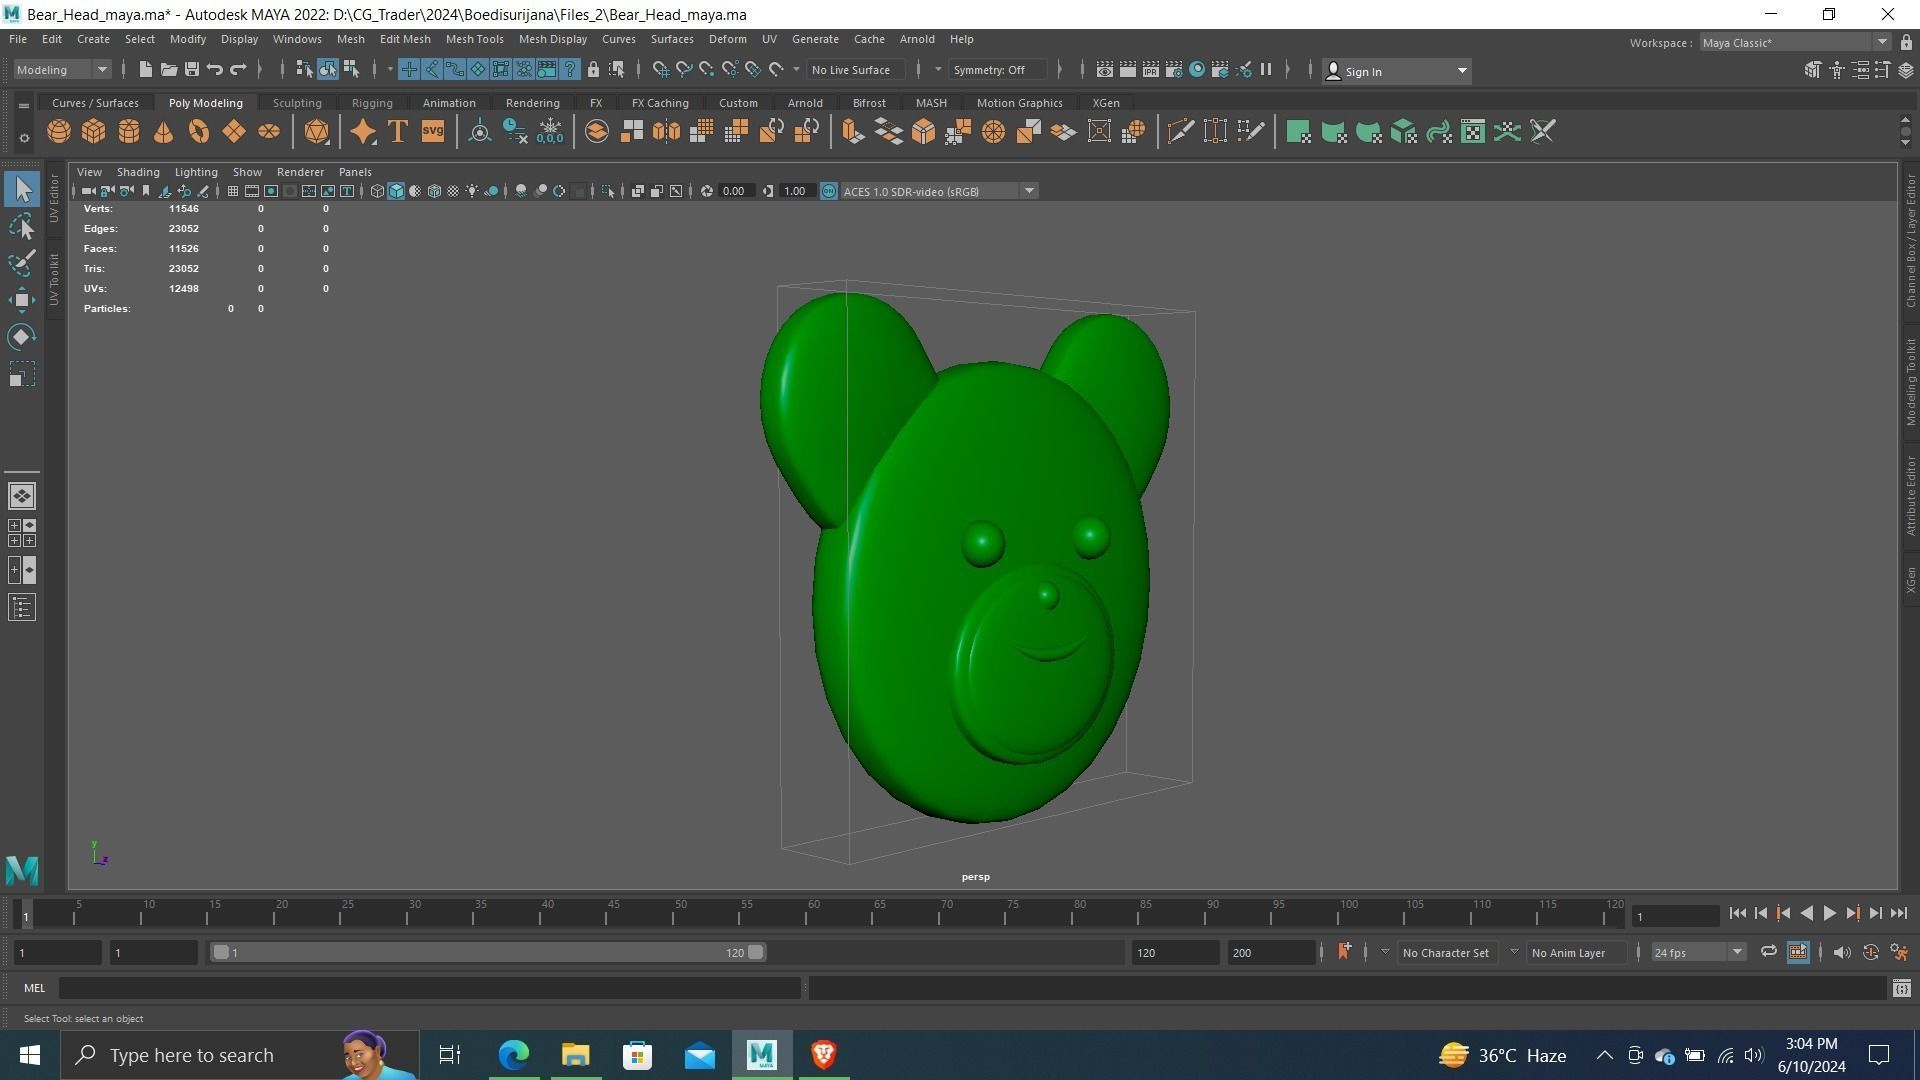Create a polygon sphere from the shelf
This screenshot has height=1080, width=1920.
click(x=59, y=132)
